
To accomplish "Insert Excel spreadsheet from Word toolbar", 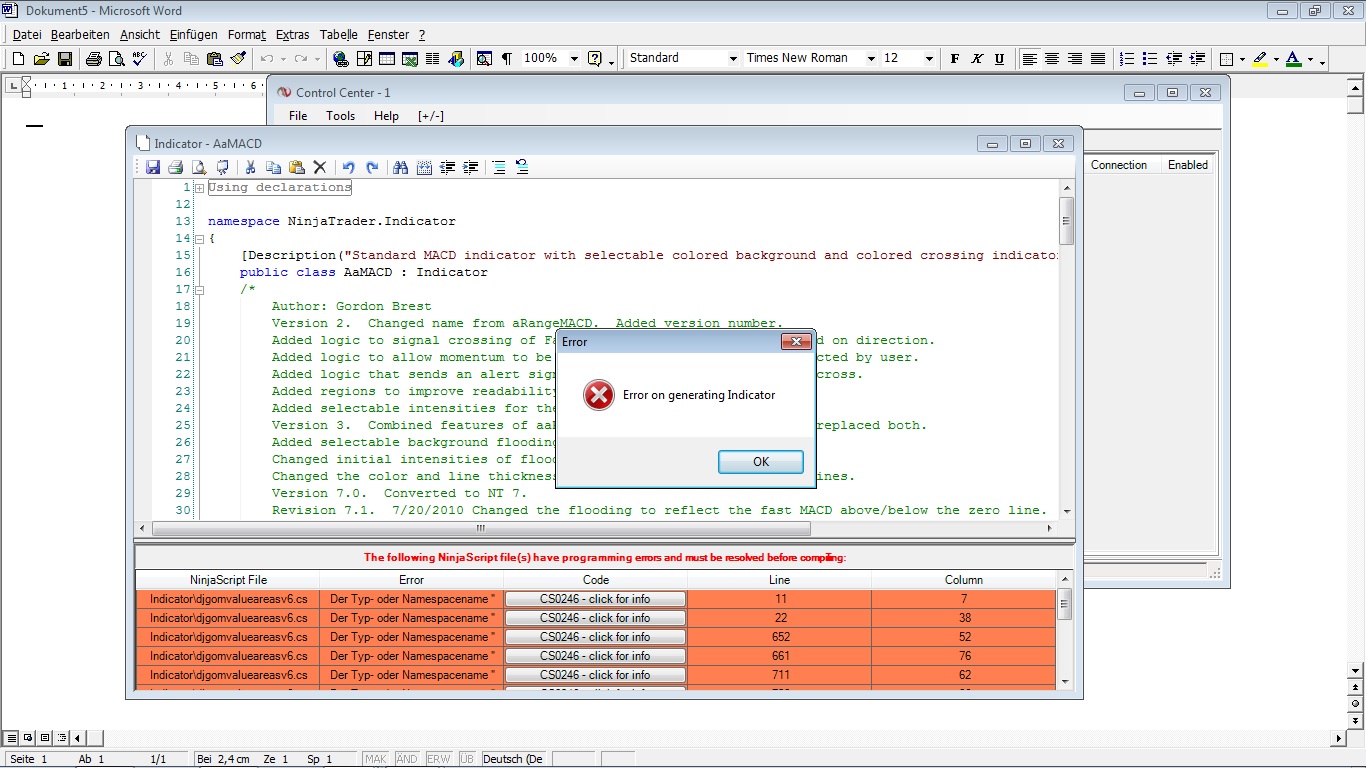I will click(x=410, y=59).
